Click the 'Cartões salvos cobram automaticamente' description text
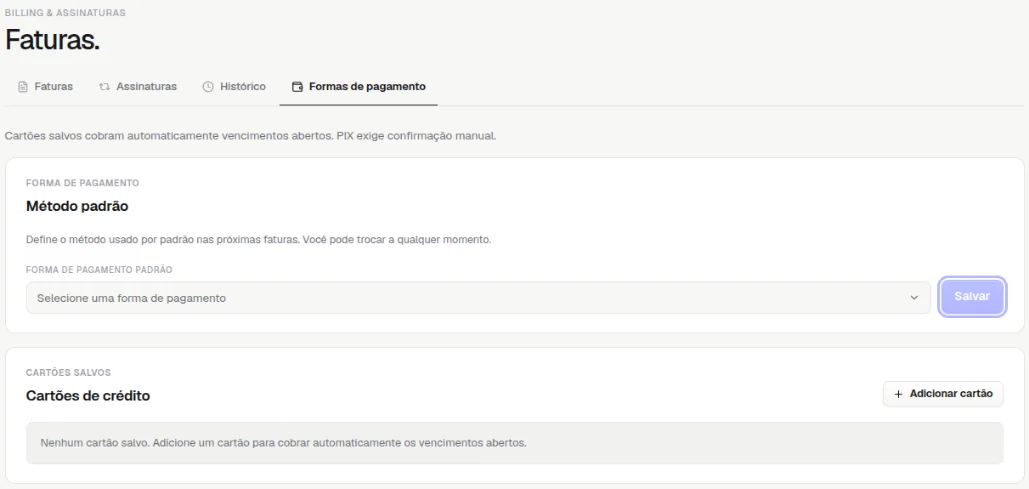Viewport: 1029px width, 489px height. point(250,137)
